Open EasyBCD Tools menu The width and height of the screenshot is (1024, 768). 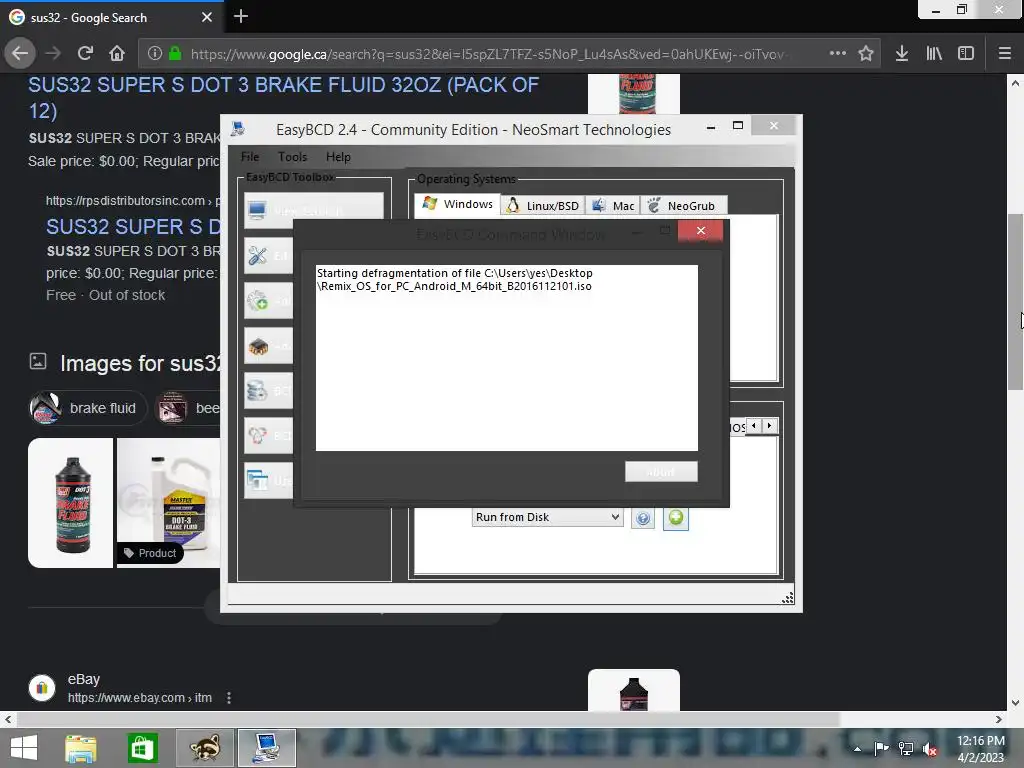coord(292,157)
